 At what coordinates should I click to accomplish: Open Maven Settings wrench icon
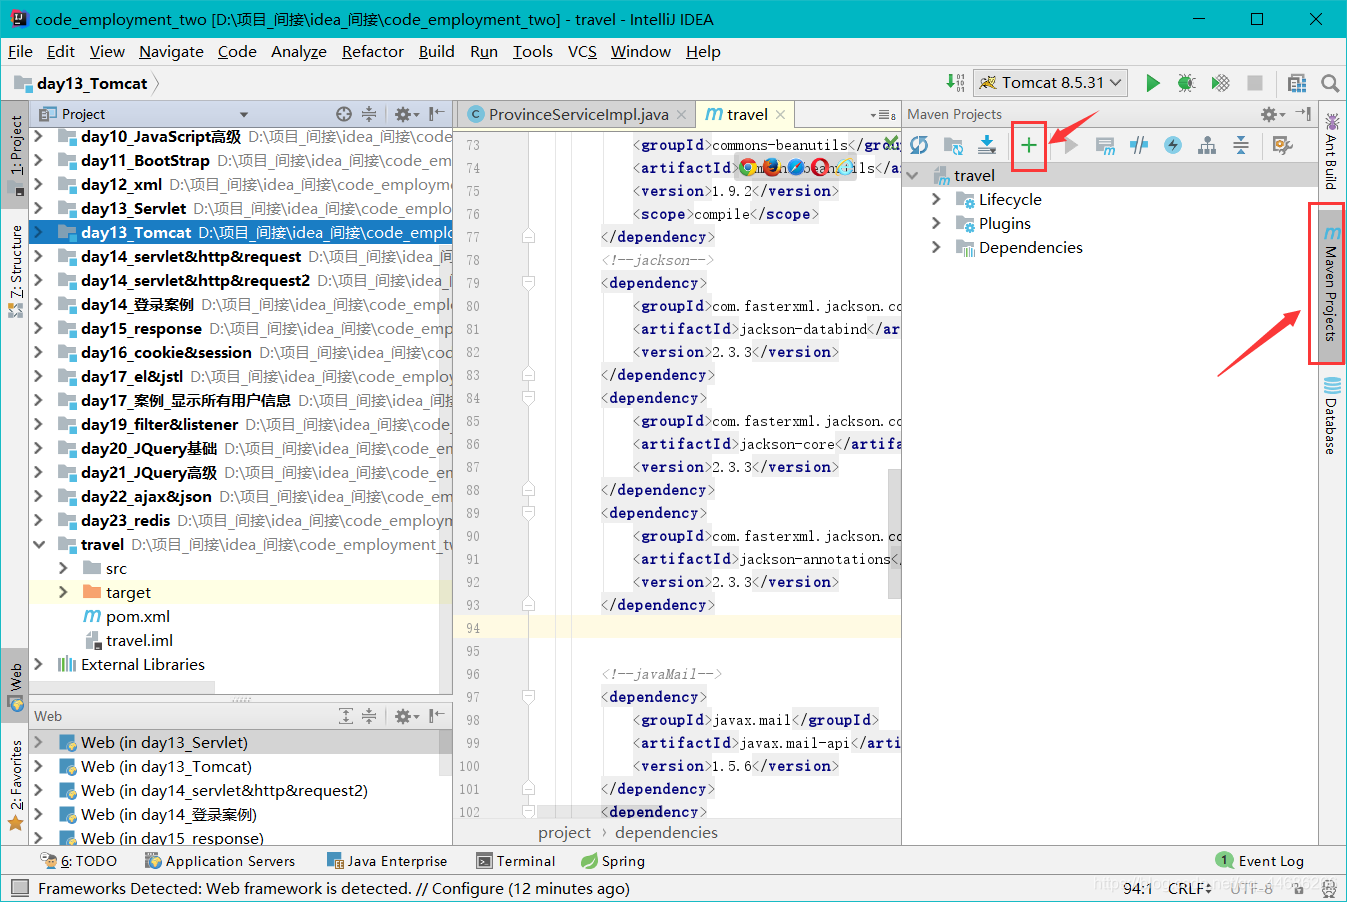tap(1283, 145)
